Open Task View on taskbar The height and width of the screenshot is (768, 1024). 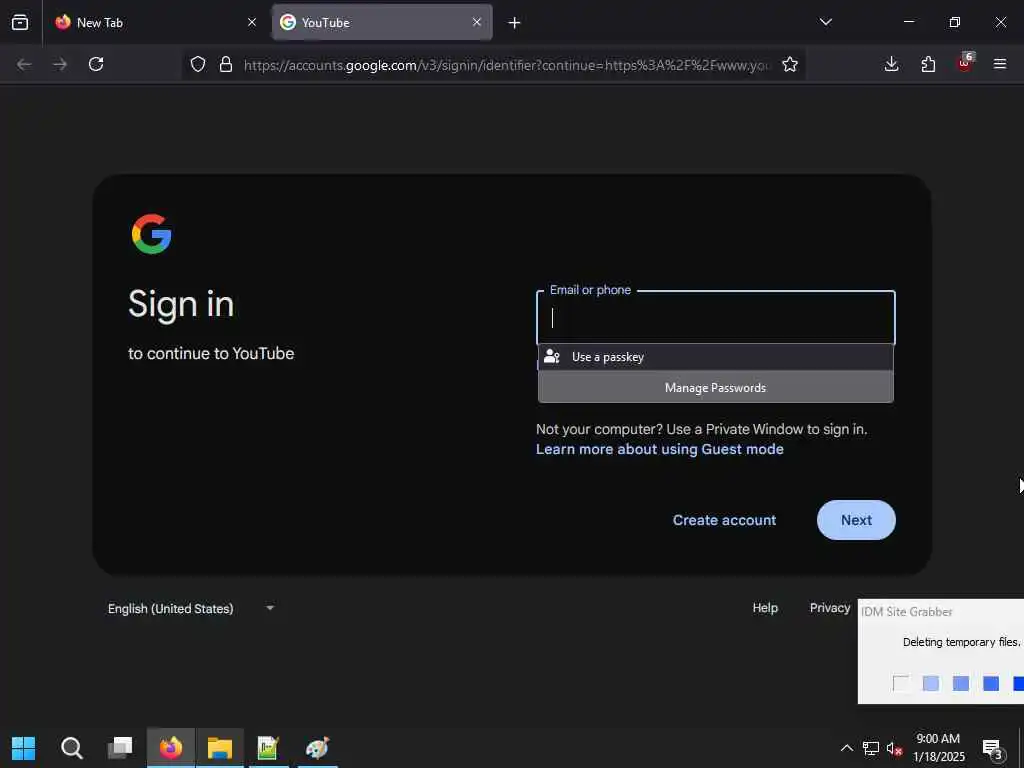[x=120, y=748]
